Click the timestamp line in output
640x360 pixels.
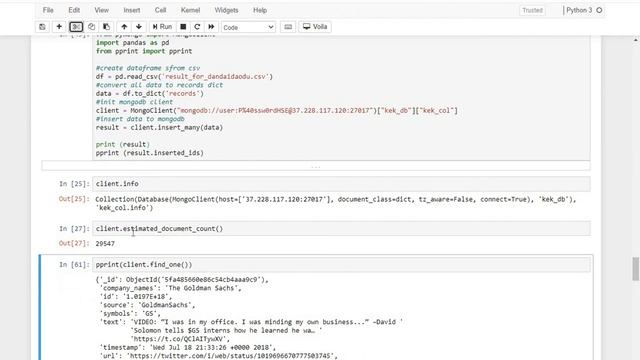point(188,347)
